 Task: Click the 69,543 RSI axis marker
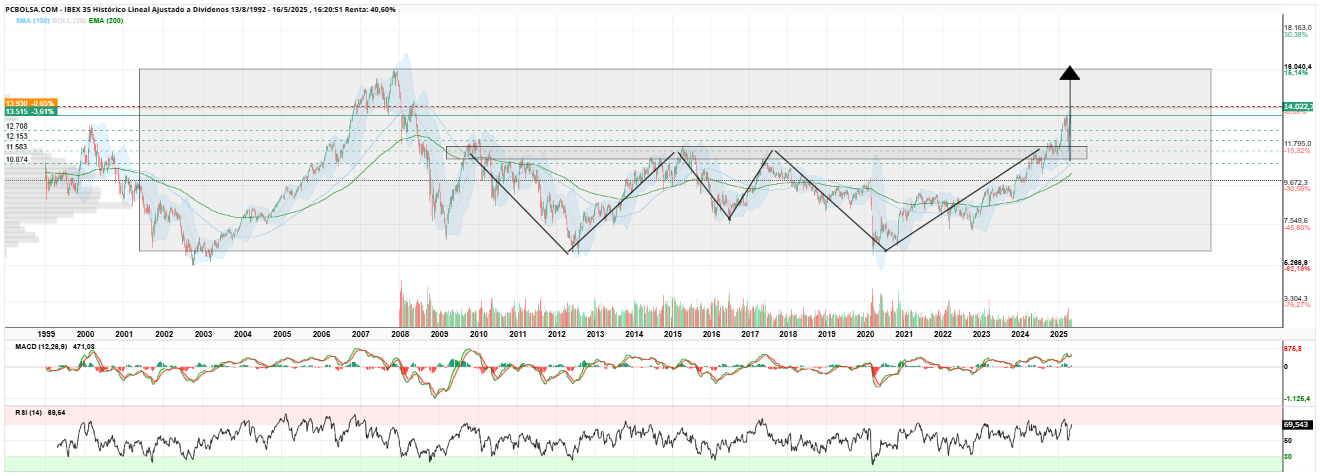1296,425
